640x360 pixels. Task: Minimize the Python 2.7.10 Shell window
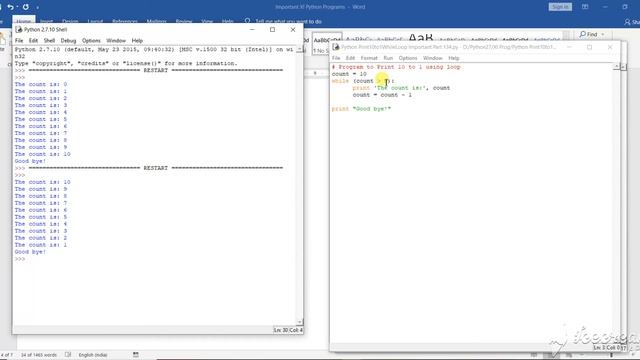pos(252,29)
